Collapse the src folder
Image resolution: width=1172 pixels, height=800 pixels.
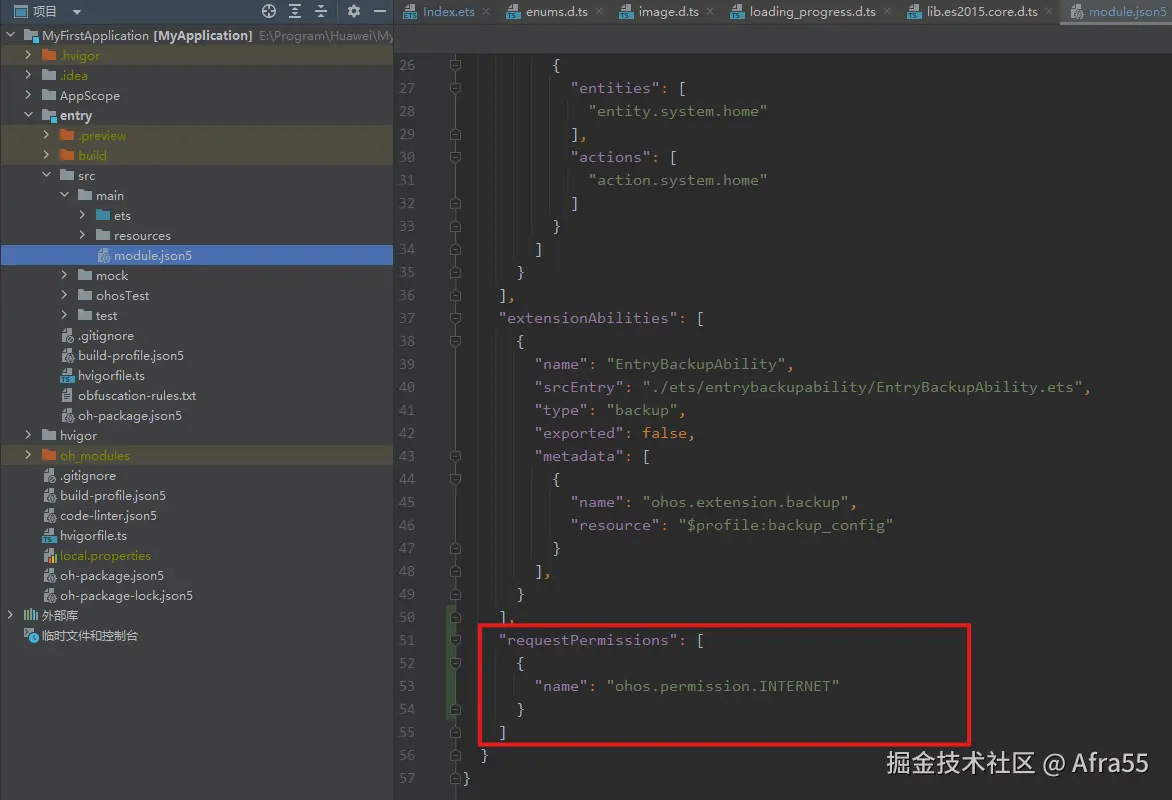[46, 174]
